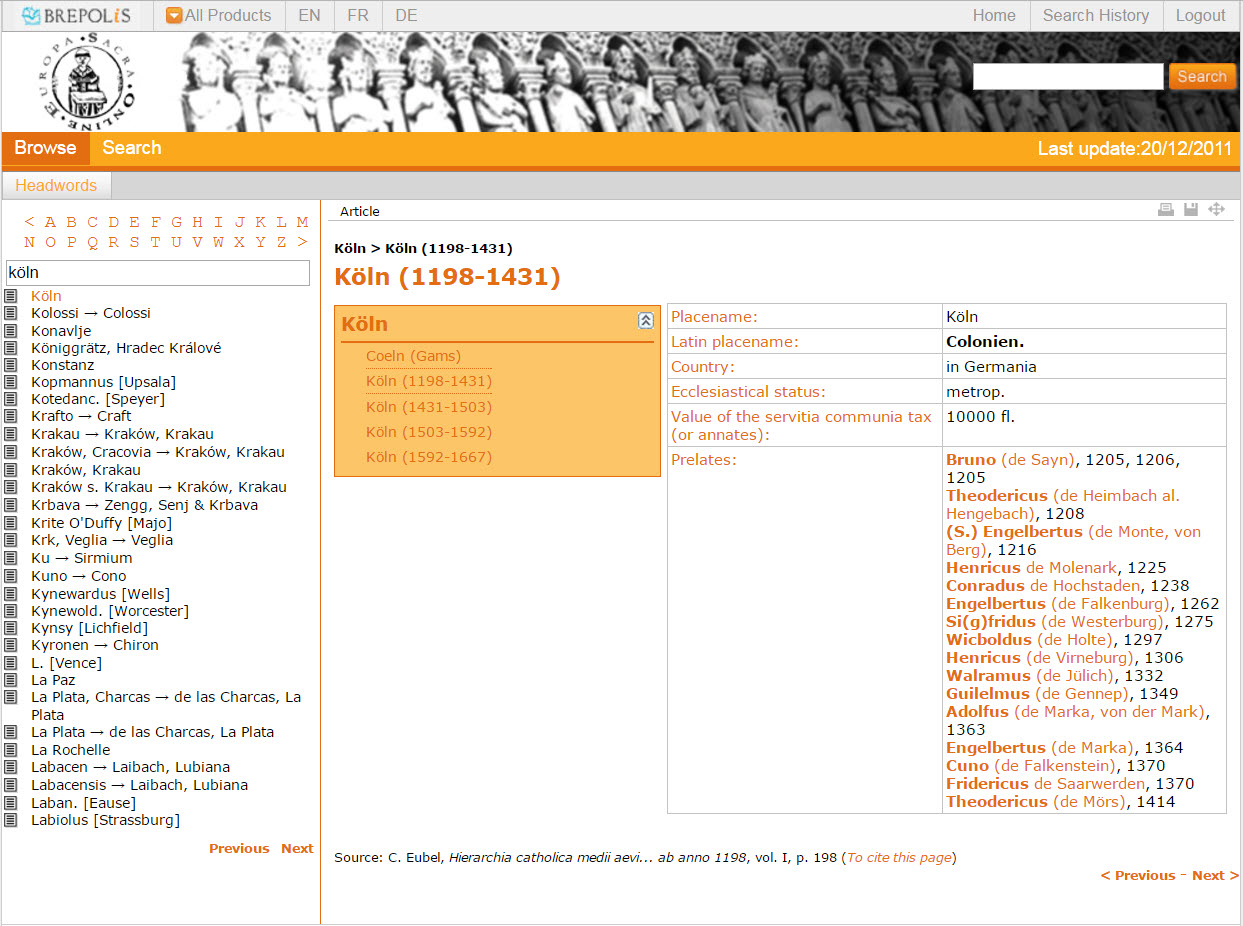Collapse the Köln panel with chevron button
The height and width of the screenshot is (926, 1243).
point(646,321)
